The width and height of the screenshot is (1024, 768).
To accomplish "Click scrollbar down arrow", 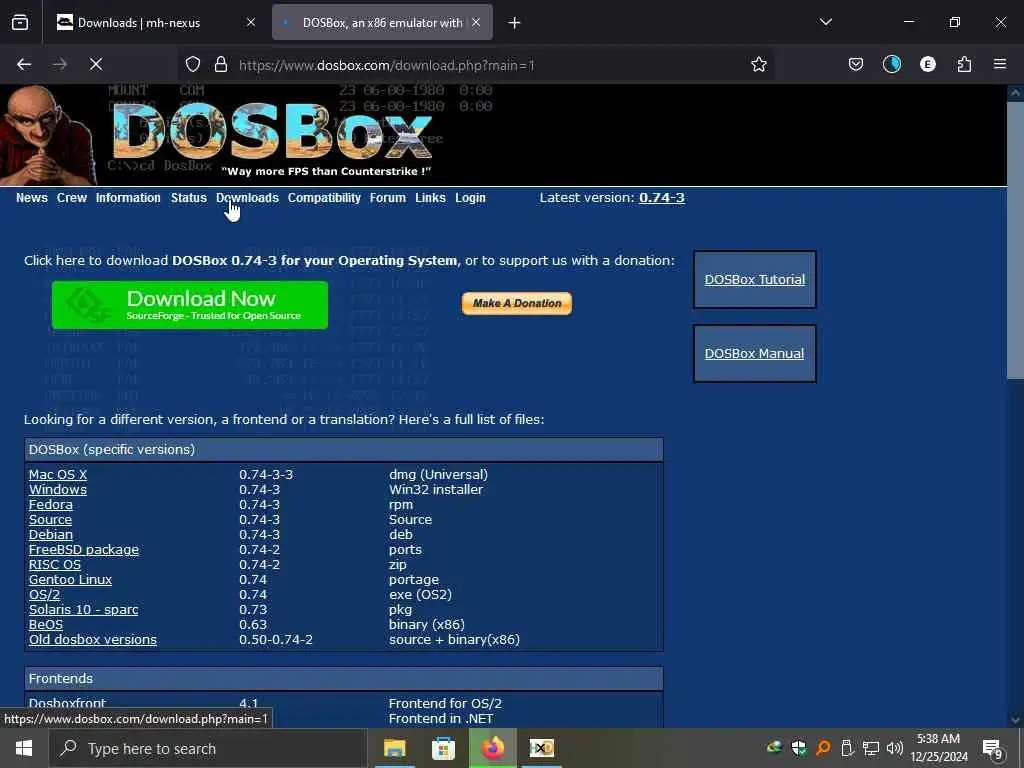I will [x=1015, y=720].
